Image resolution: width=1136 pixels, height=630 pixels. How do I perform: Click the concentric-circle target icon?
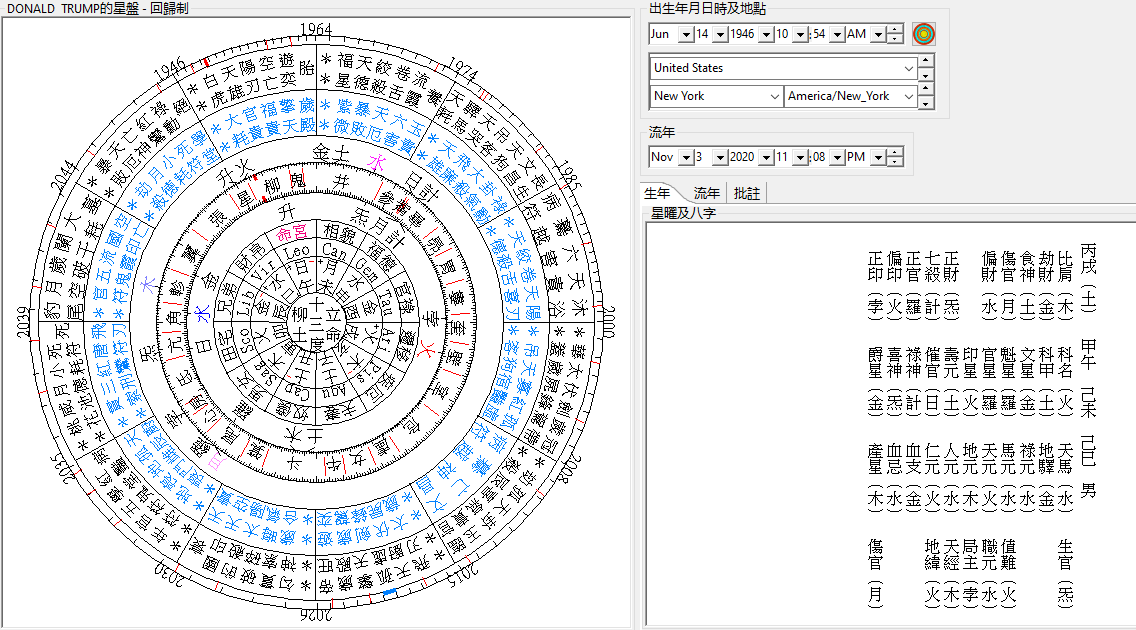click(923, 34)
